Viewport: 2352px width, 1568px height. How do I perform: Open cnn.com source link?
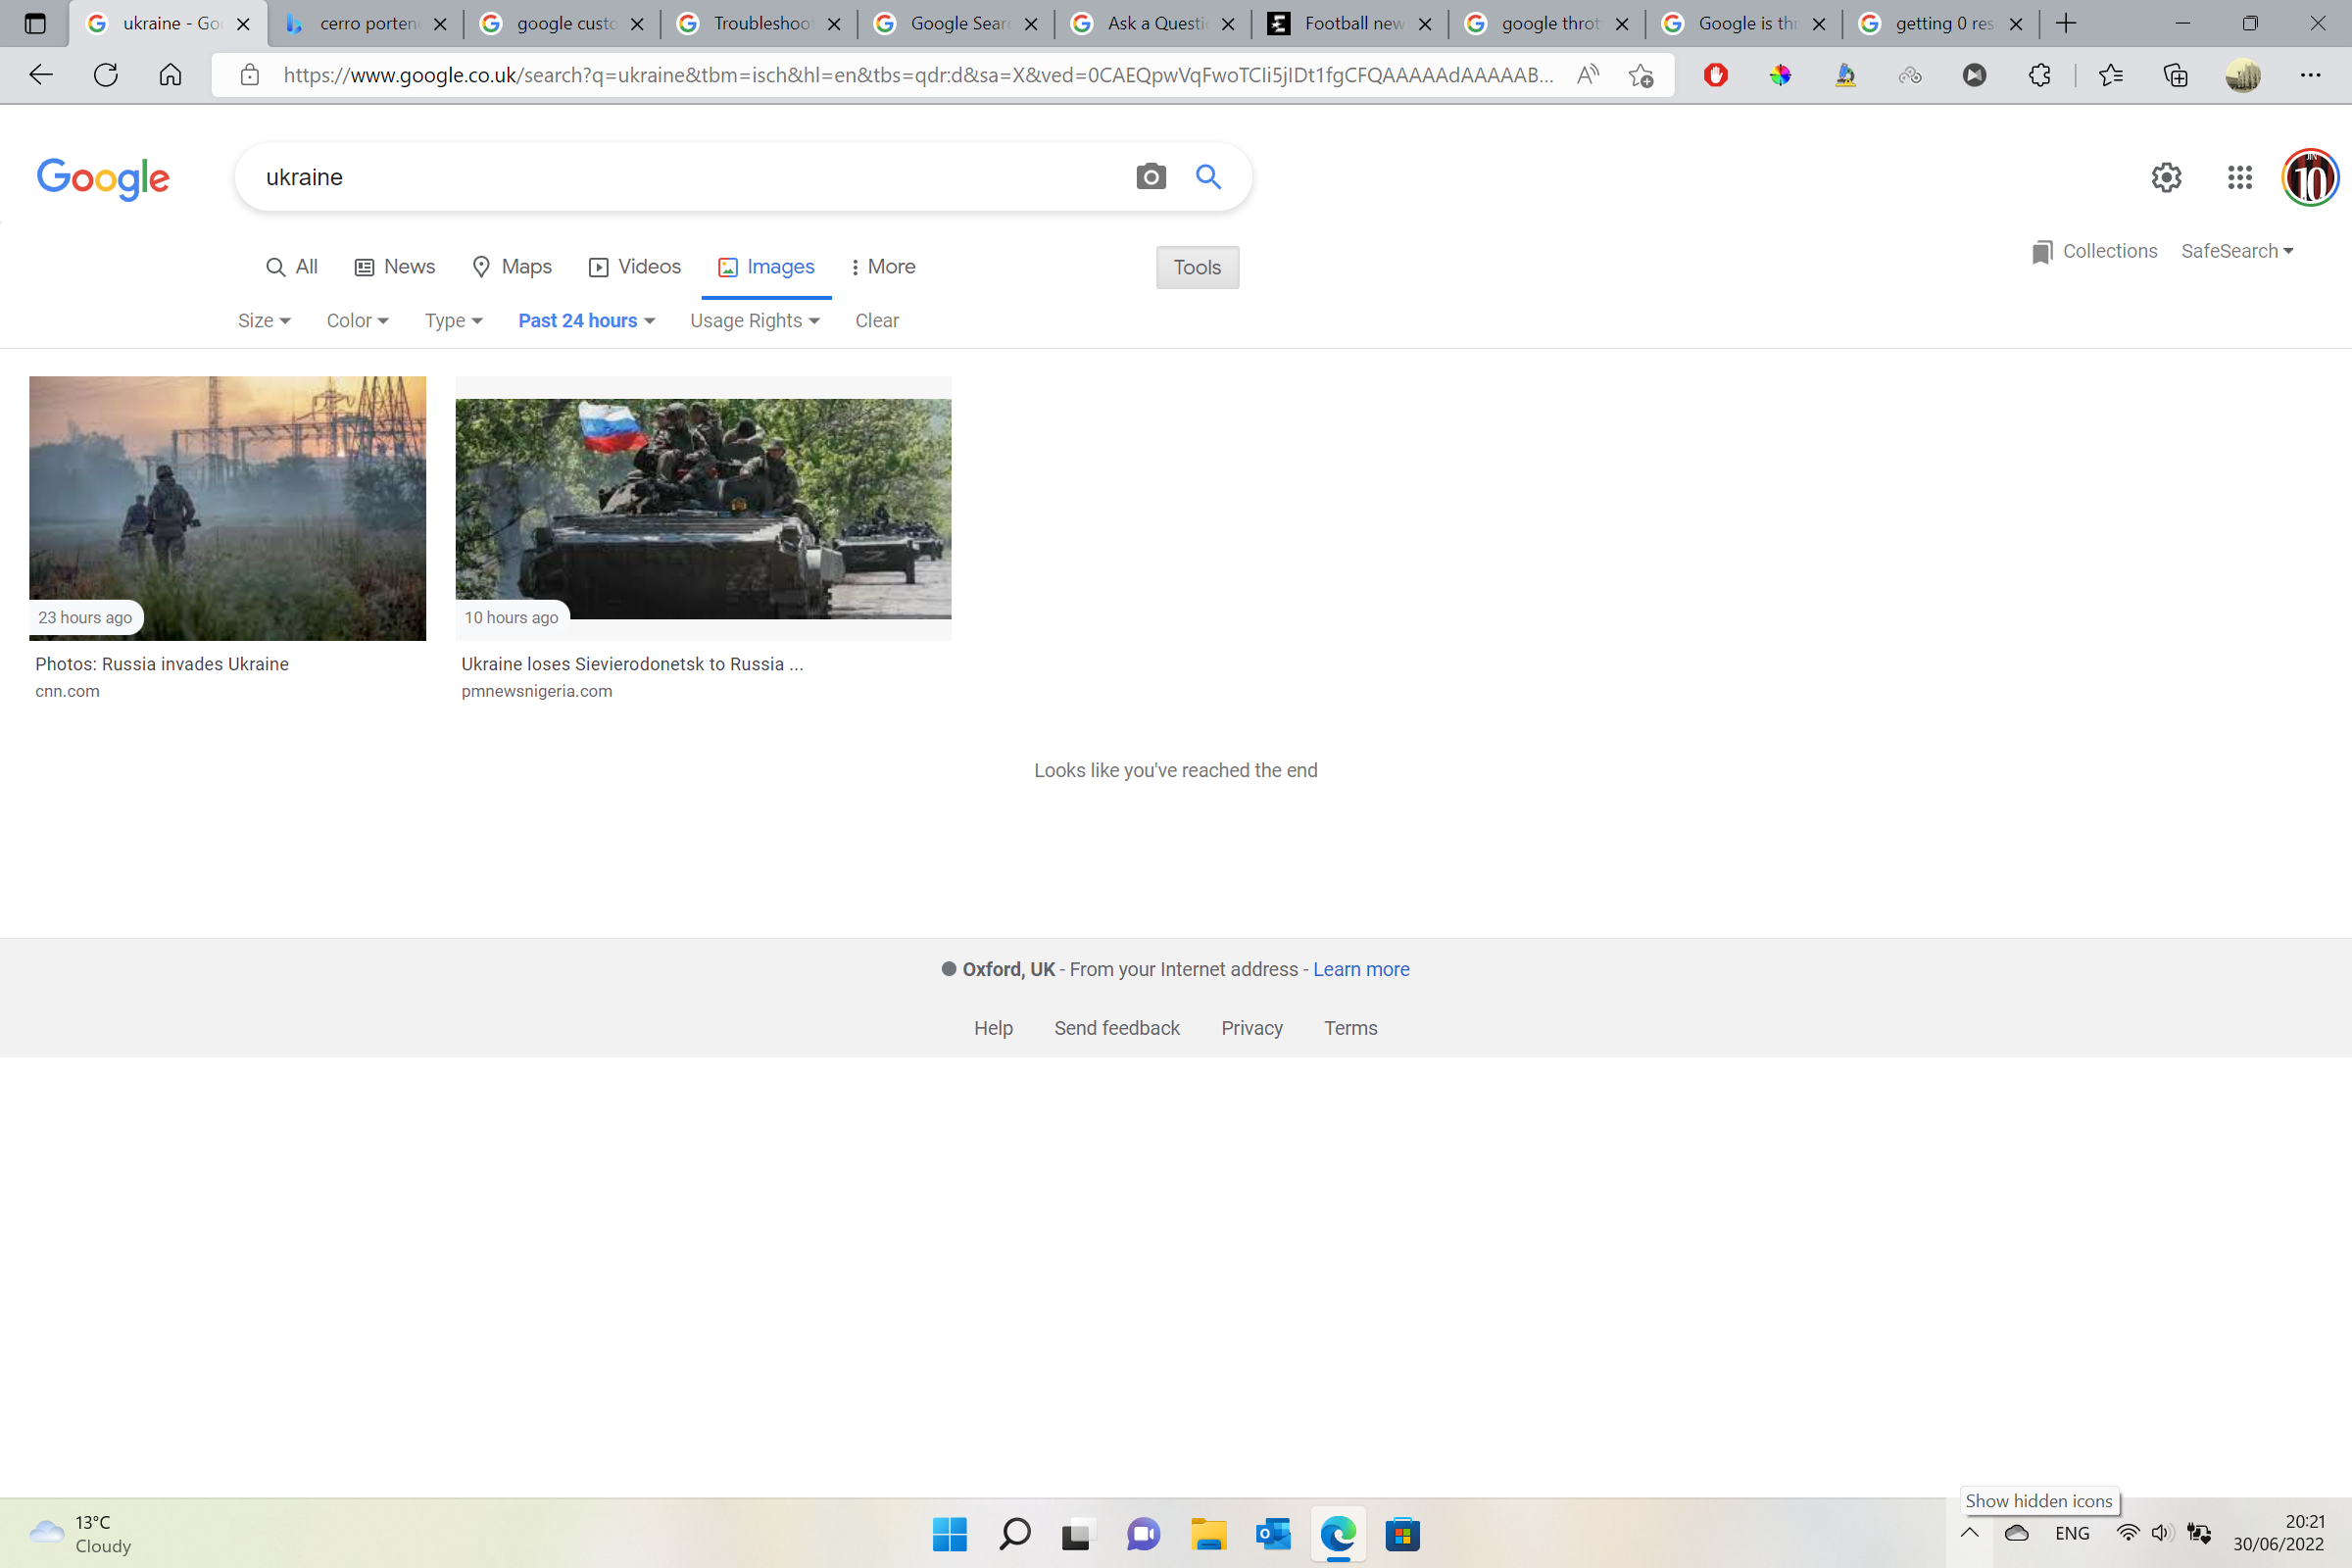coord(68,691)
